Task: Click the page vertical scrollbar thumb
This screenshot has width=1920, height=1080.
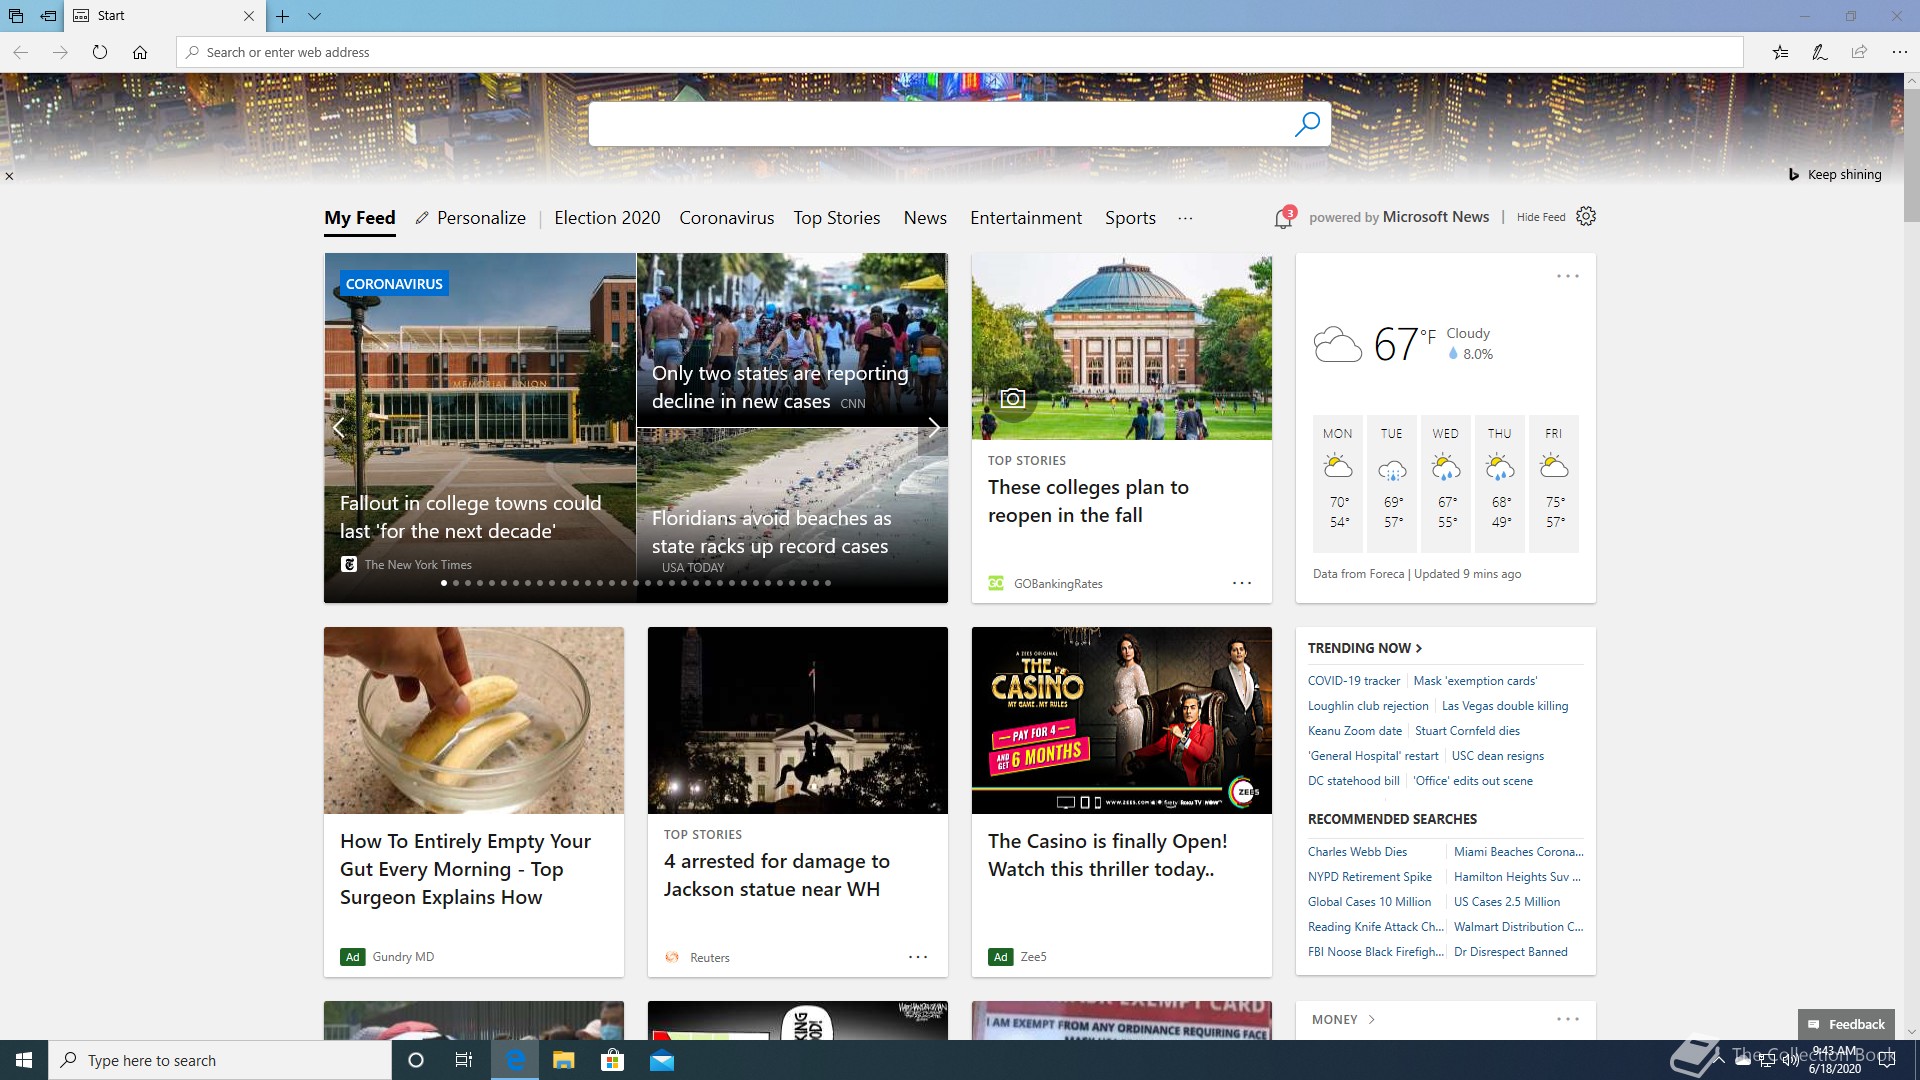Action: 1911,155
